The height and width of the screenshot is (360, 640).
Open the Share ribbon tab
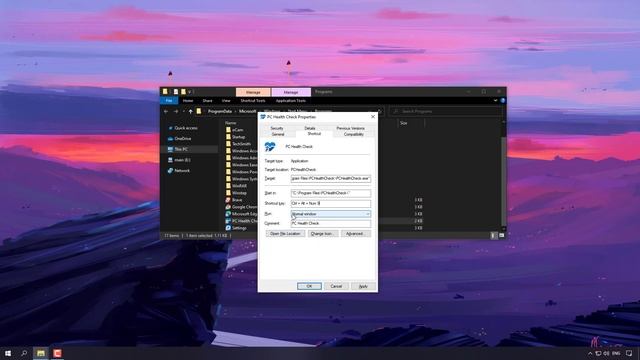tap(207, 100)
